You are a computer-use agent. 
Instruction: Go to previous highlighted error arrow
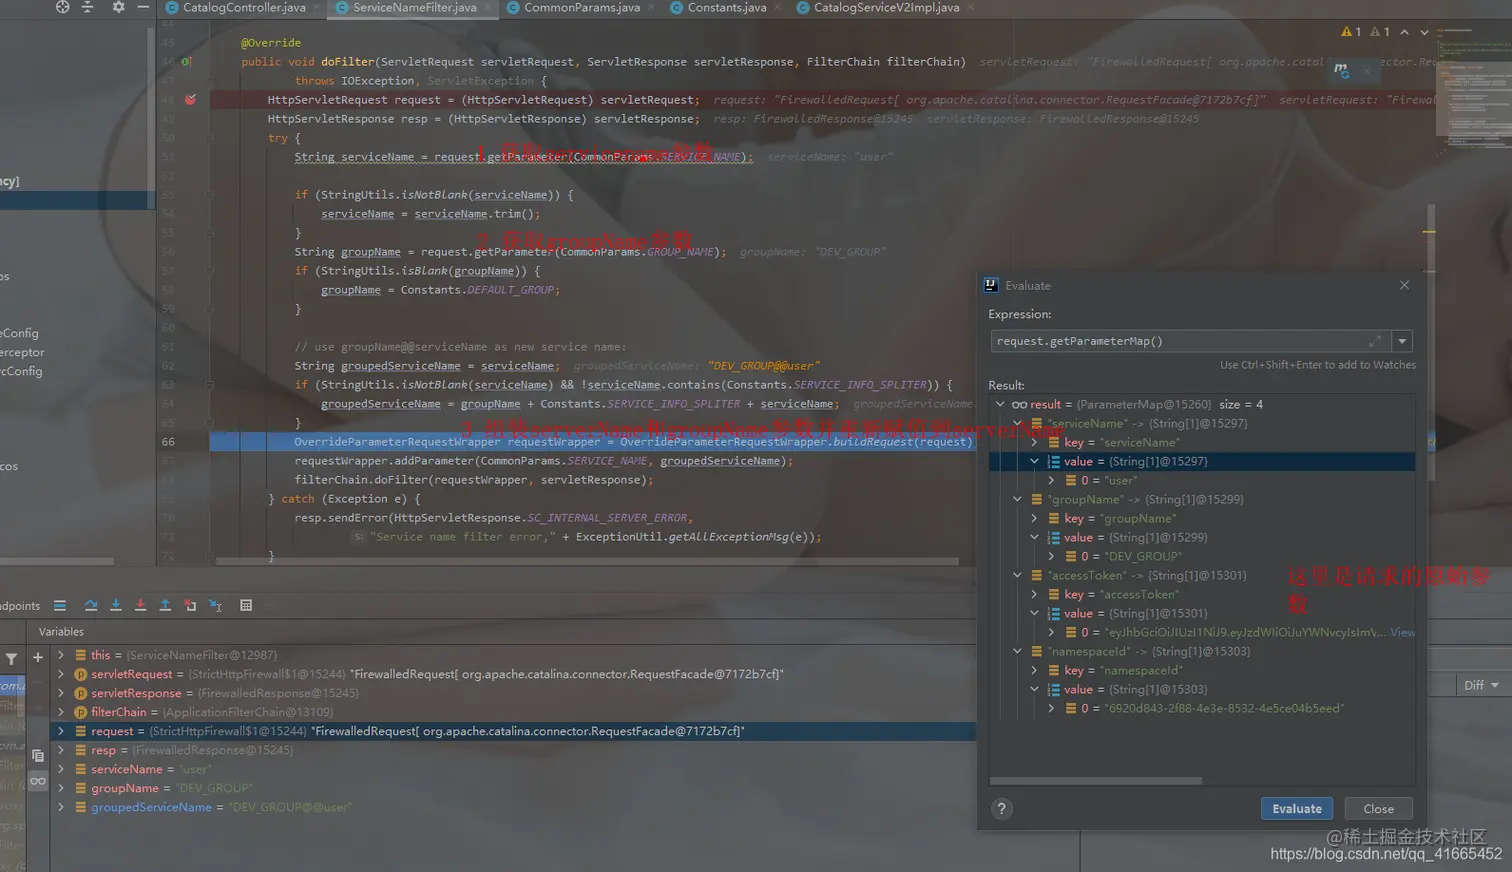(1404, 32)
